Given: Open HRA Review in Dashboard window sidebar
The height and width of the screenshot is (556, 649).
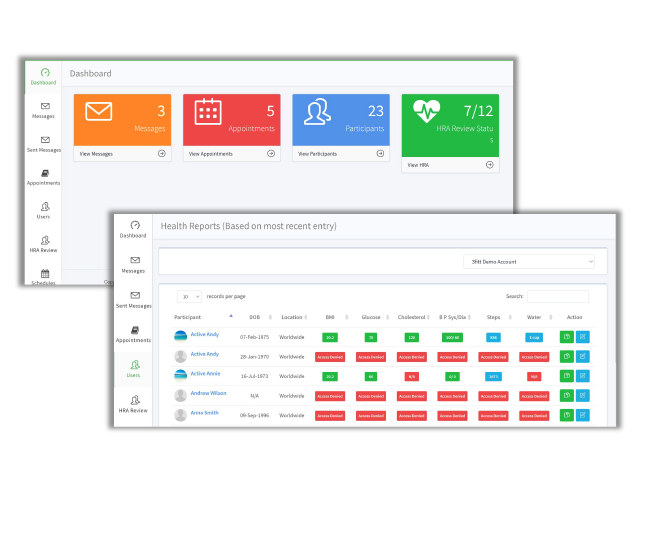Looking at the screenshot, I should click(x=43, y=244).
